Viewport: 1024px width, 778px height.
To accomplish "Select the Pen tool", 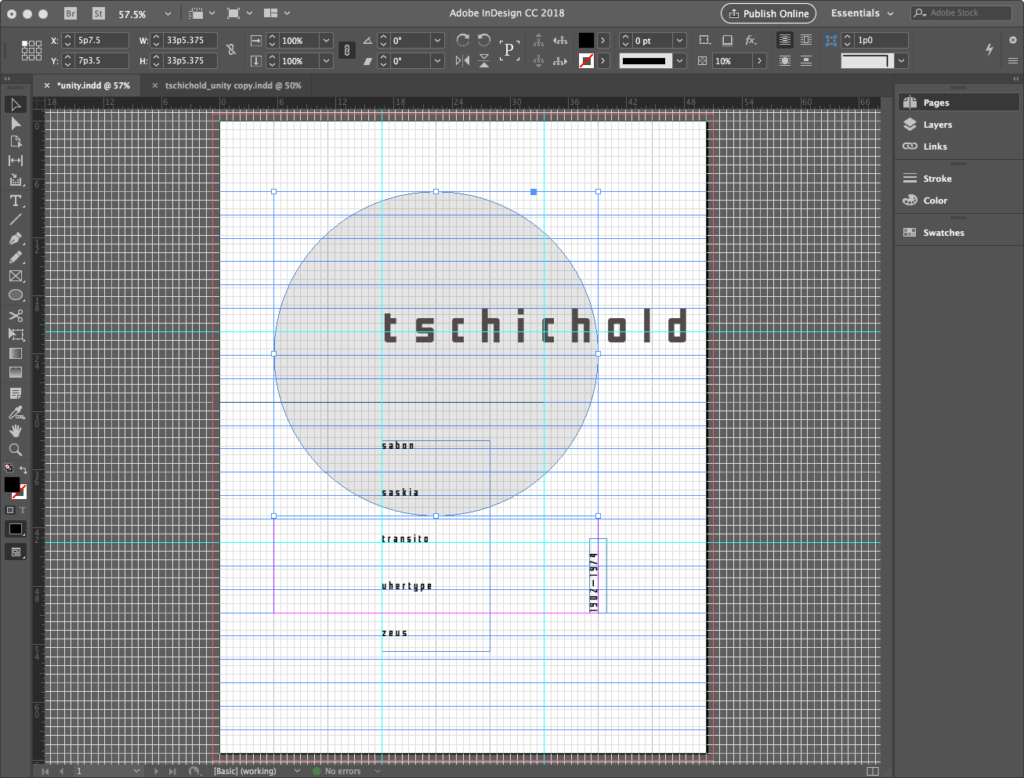I will point(16,239).
